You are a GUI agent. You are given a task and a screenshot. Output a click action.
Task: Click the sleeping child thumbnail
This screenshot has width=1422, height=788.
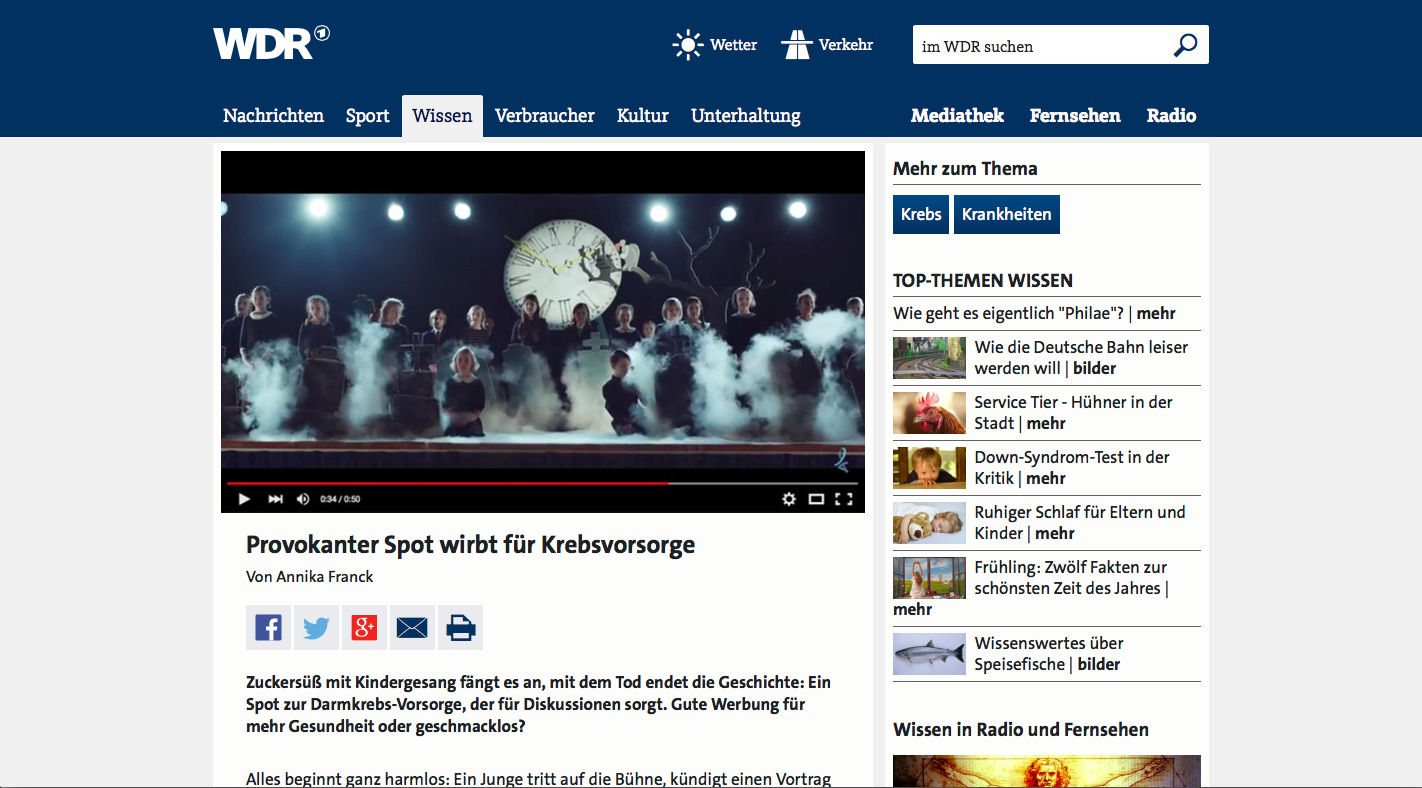[x=929, y=523]
